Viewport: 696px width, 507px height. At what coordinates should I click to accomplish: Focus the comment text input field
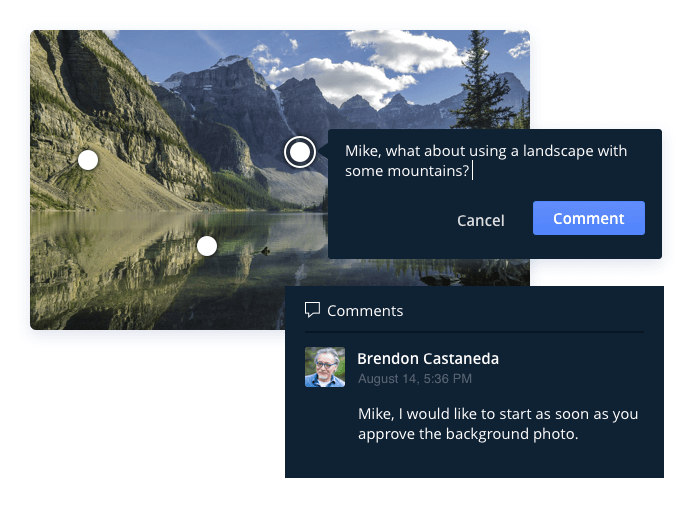(x=486, y=161)
